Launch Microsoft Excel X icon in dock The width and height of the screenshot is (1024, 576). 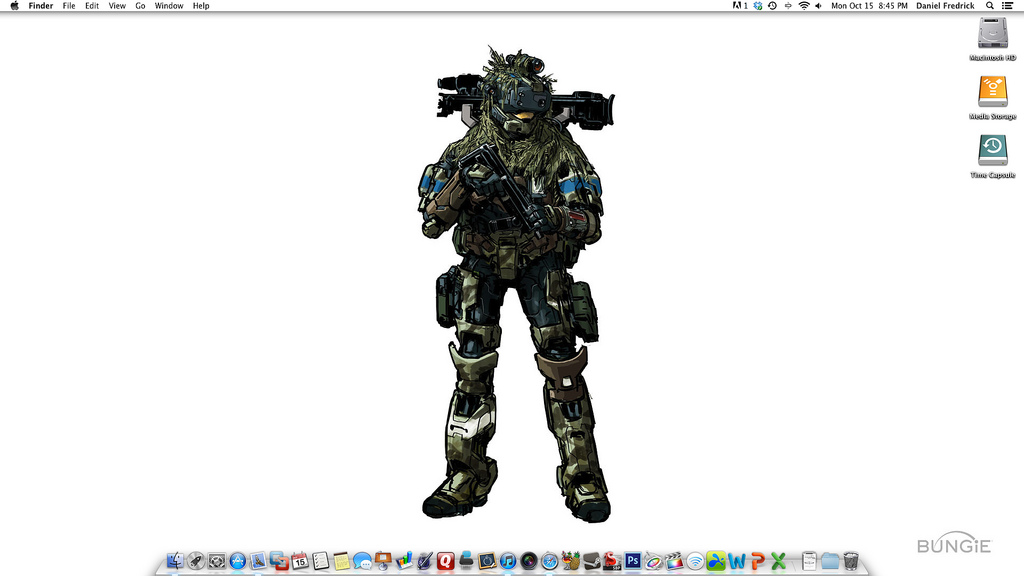pyautogui.click(x=778, y=560)
